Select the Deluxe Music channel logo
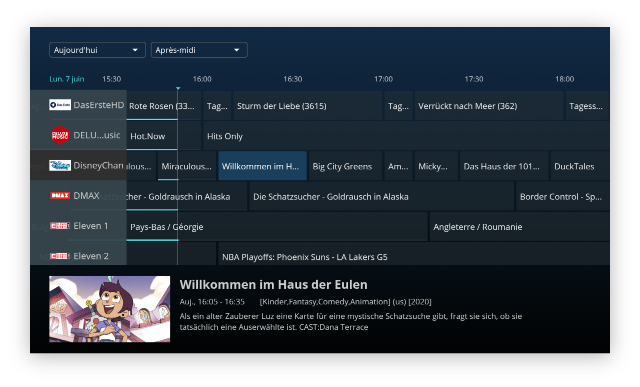 (x=60, y=135)
